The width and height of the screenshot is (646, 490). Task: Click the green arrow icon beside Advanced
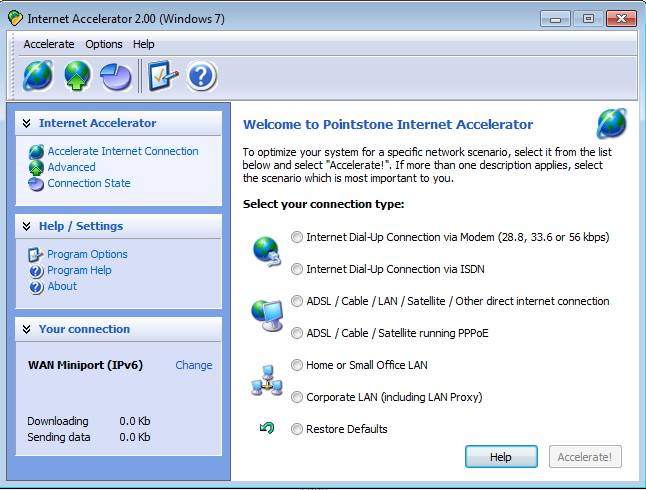(36, 167)
